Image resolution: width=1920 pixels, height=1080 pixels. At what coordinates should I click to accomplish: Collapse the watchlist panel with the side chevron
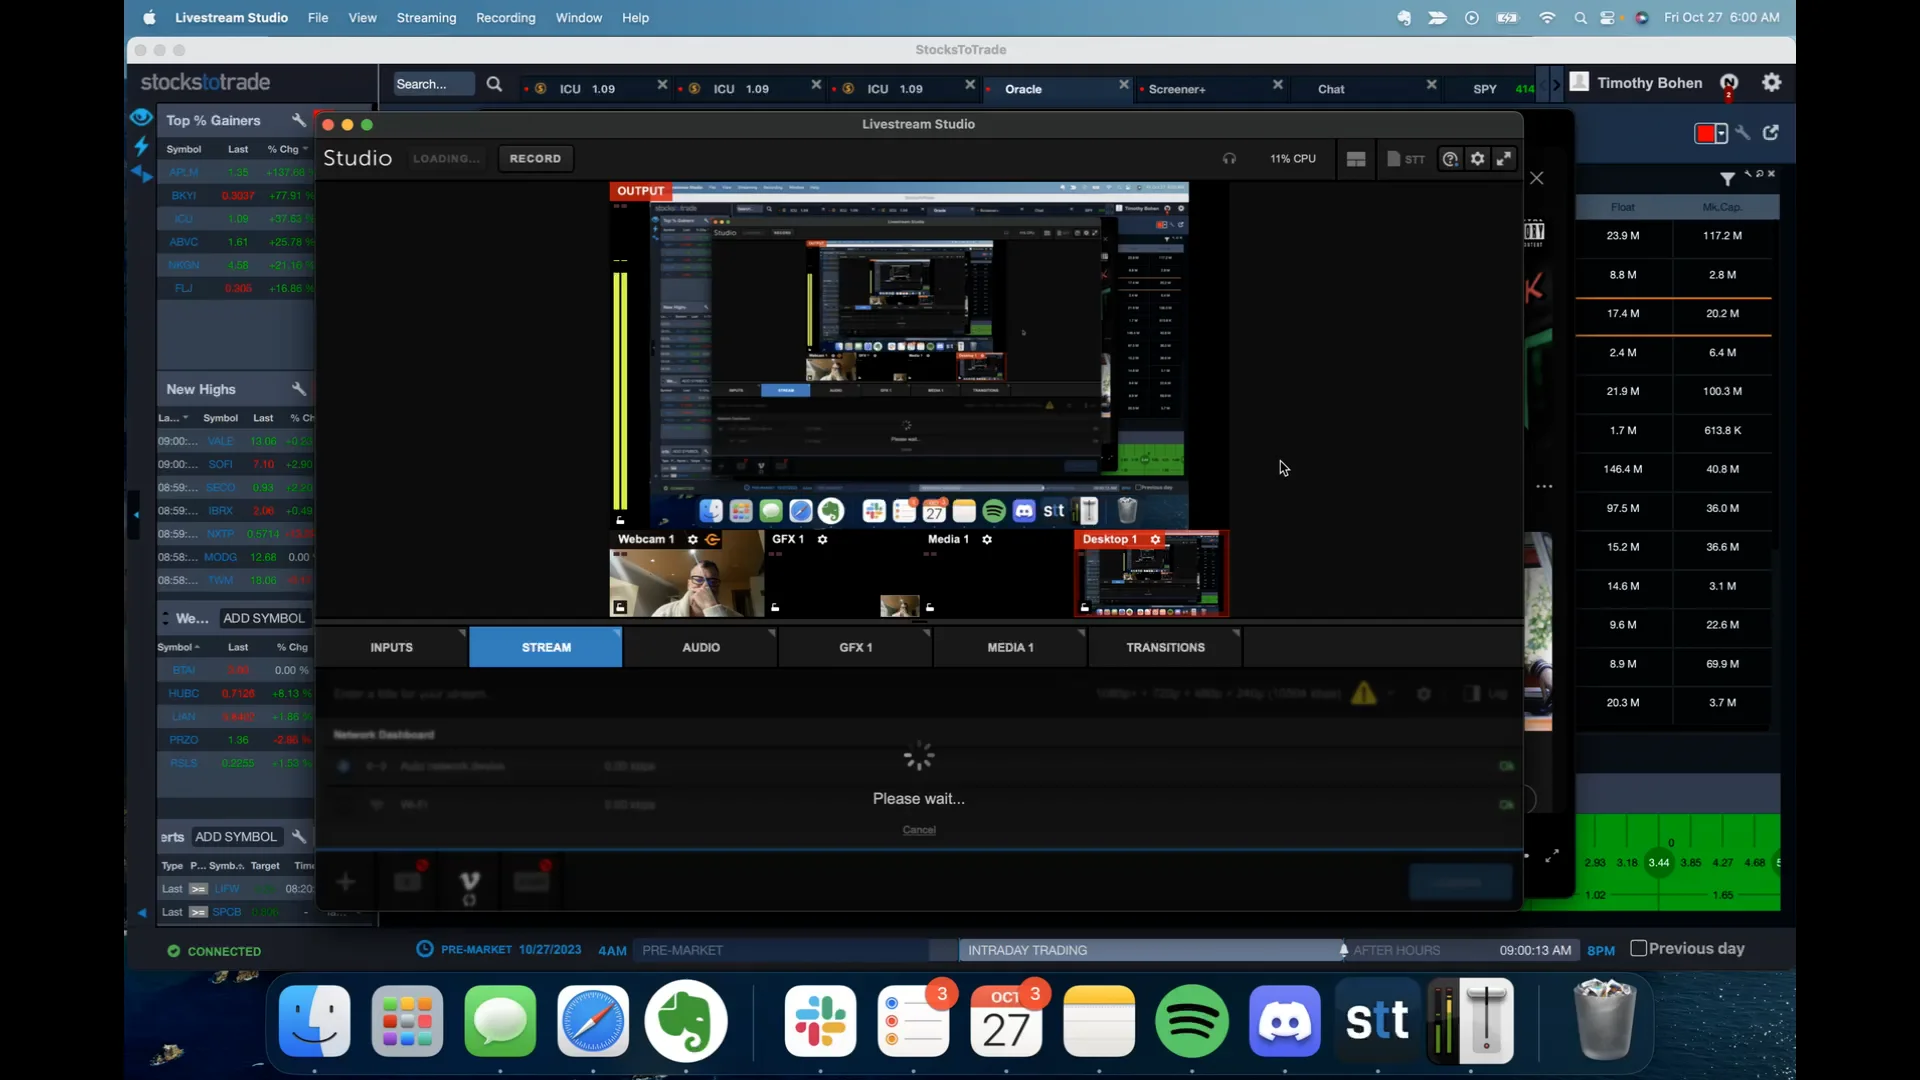(x=135, y=516)
